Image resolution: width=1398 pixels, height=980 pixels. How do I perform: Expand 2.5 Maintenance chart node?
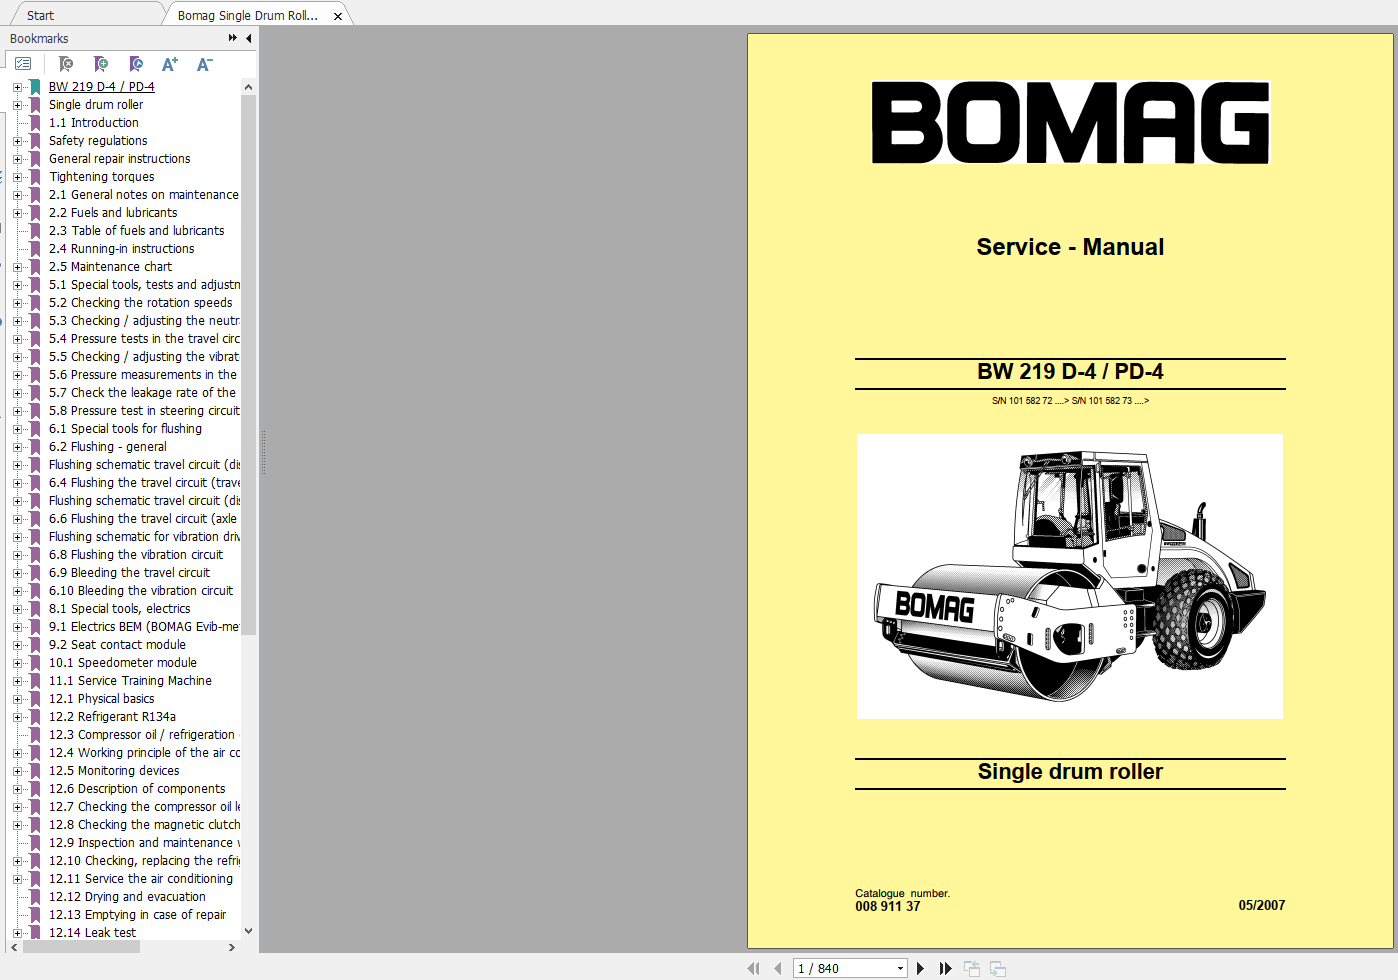(17, 267)
